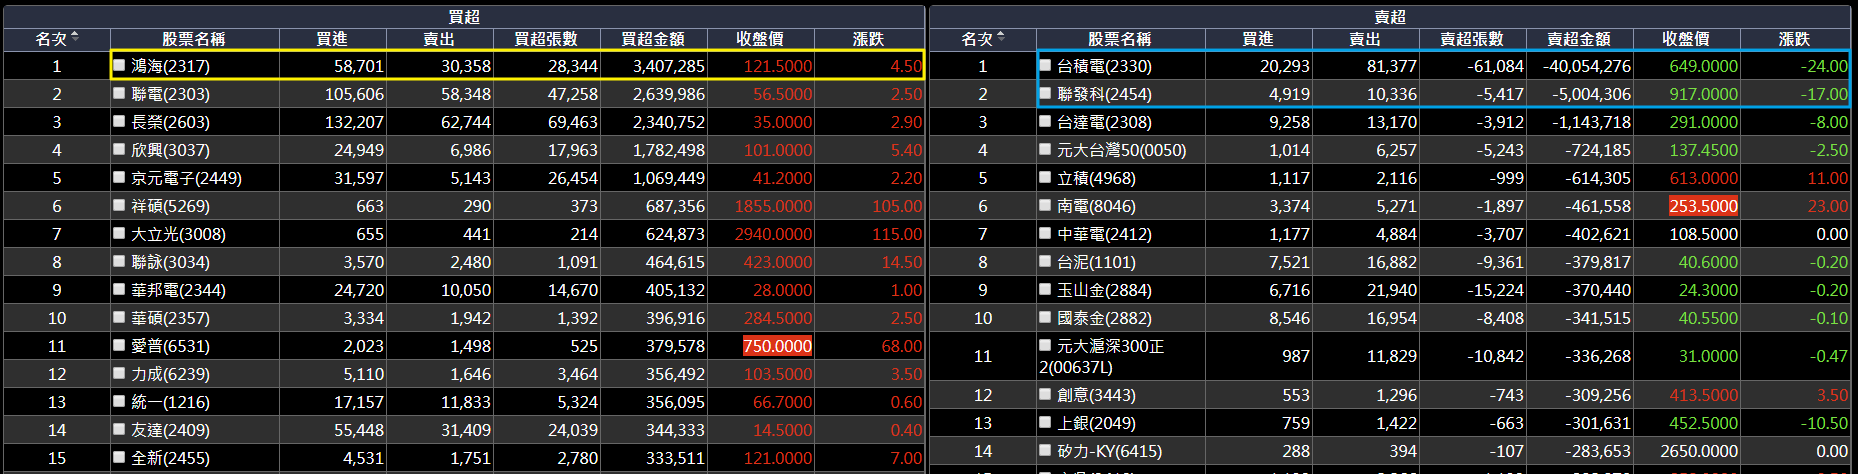Click net buy amount 3,407,285
The height and width of the screenshot is (474, 1858).
coord(669,66)
